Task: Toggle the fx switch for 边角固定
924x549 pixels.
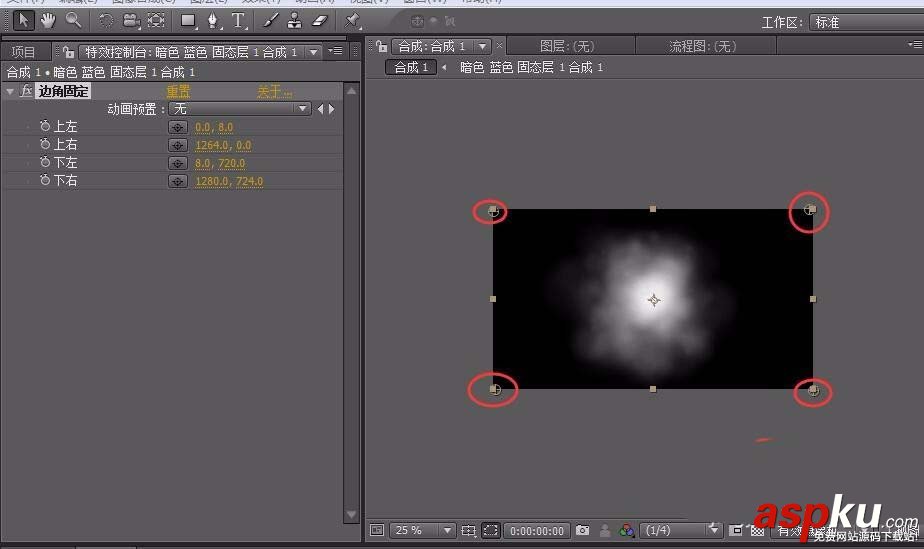Action: [27, 91]
